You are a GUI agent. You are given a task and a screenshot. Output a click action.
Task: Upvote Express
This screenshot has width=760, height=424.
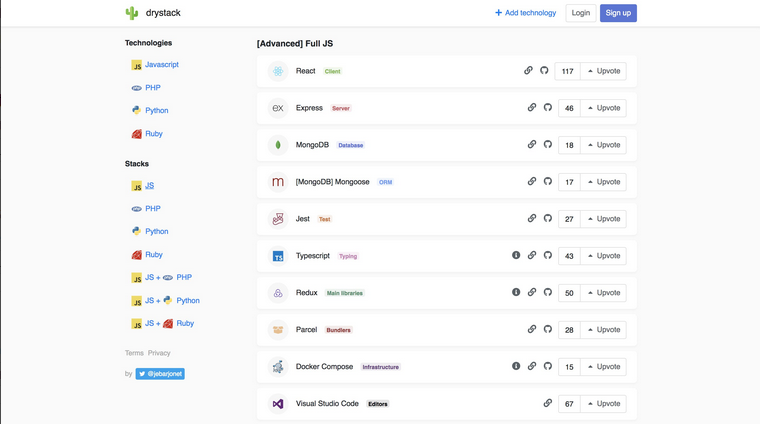(603, 108)
